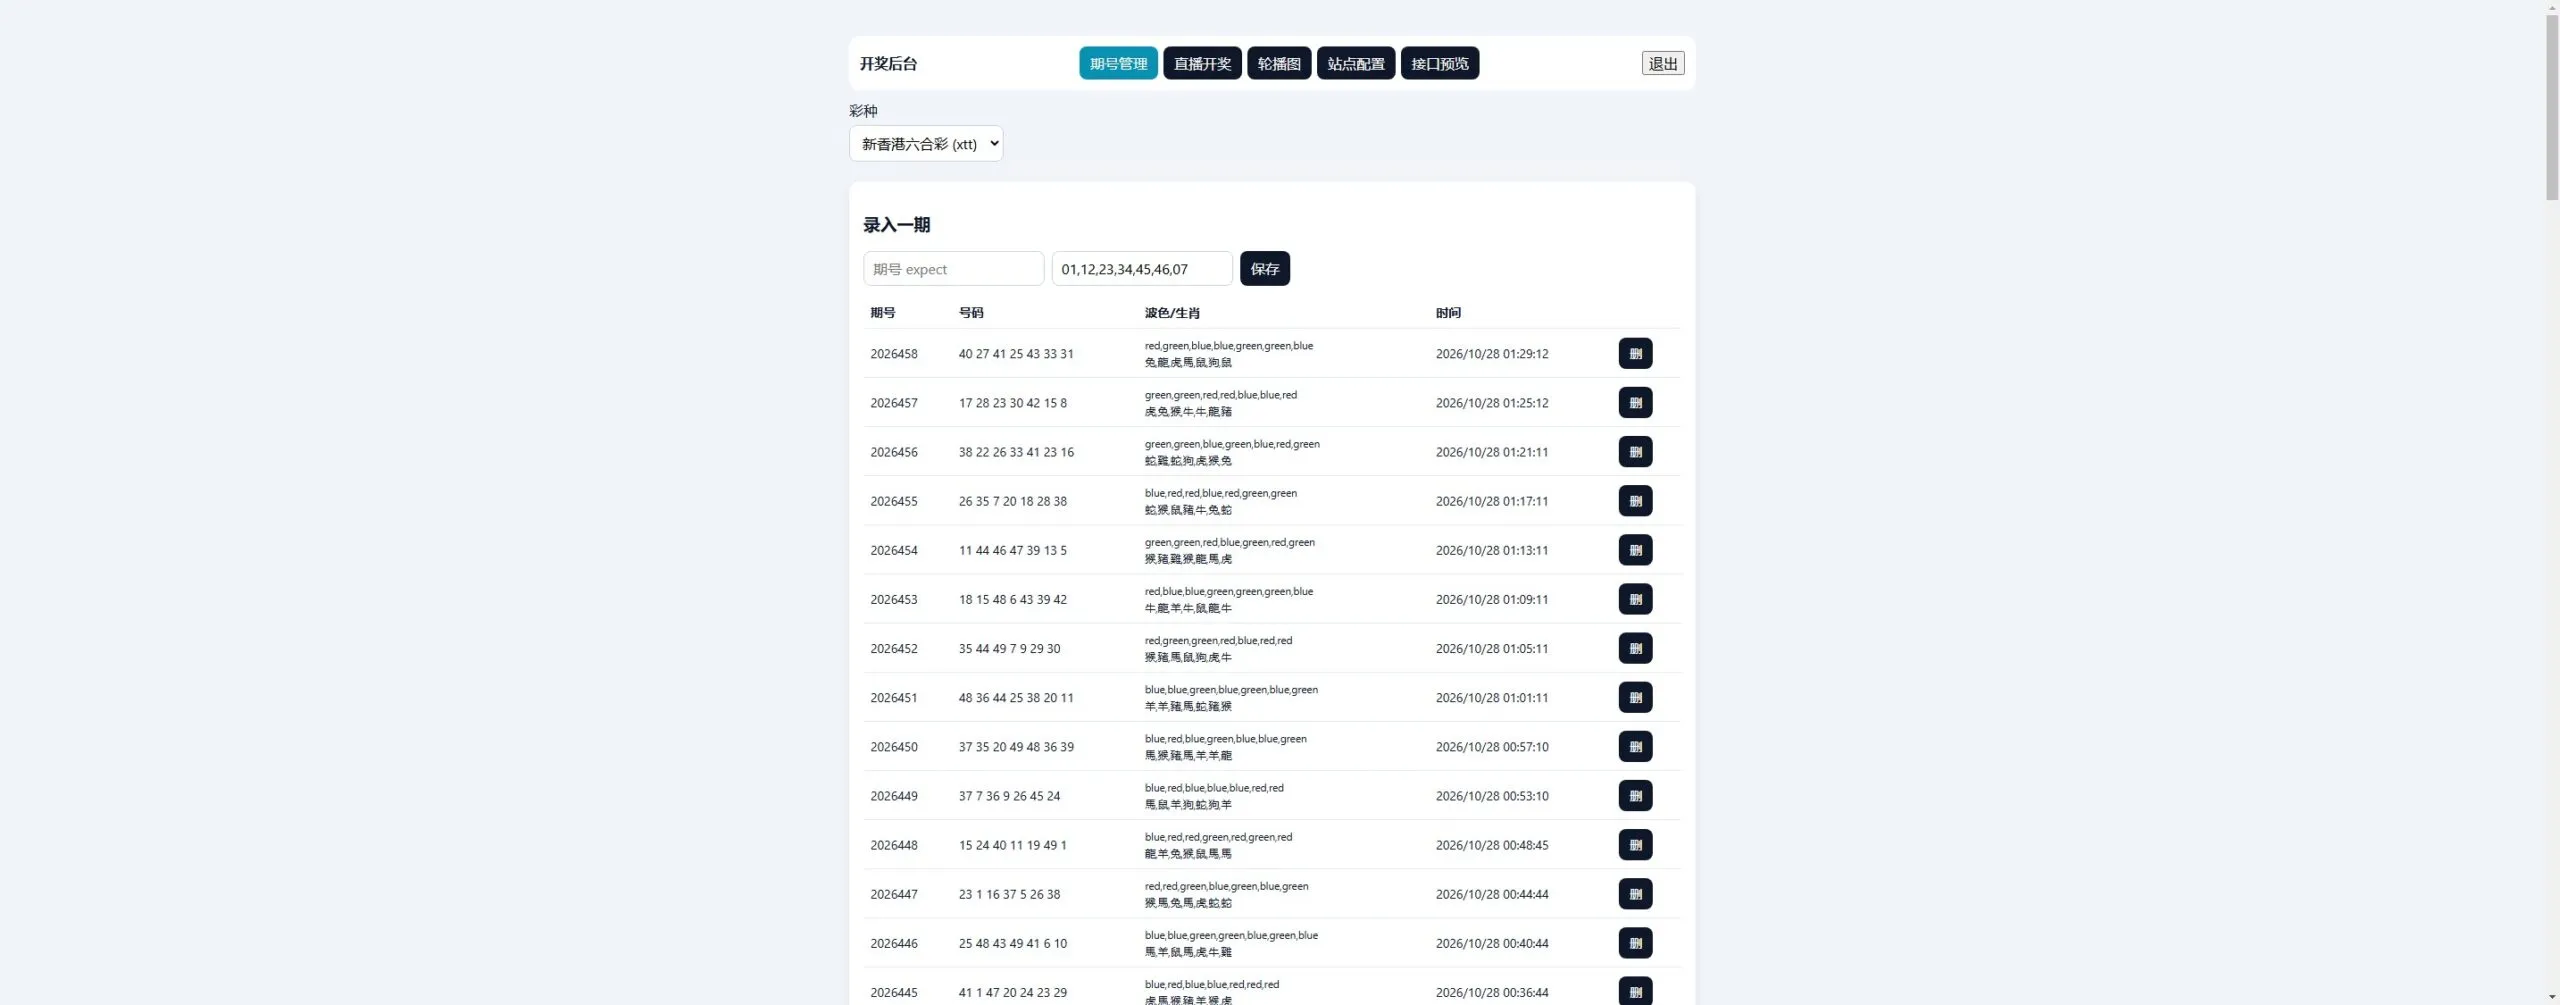Viewport: 2560px width, 1005px height.
Task: Delete row for issue 2026446
Action: click(1635, 942)
